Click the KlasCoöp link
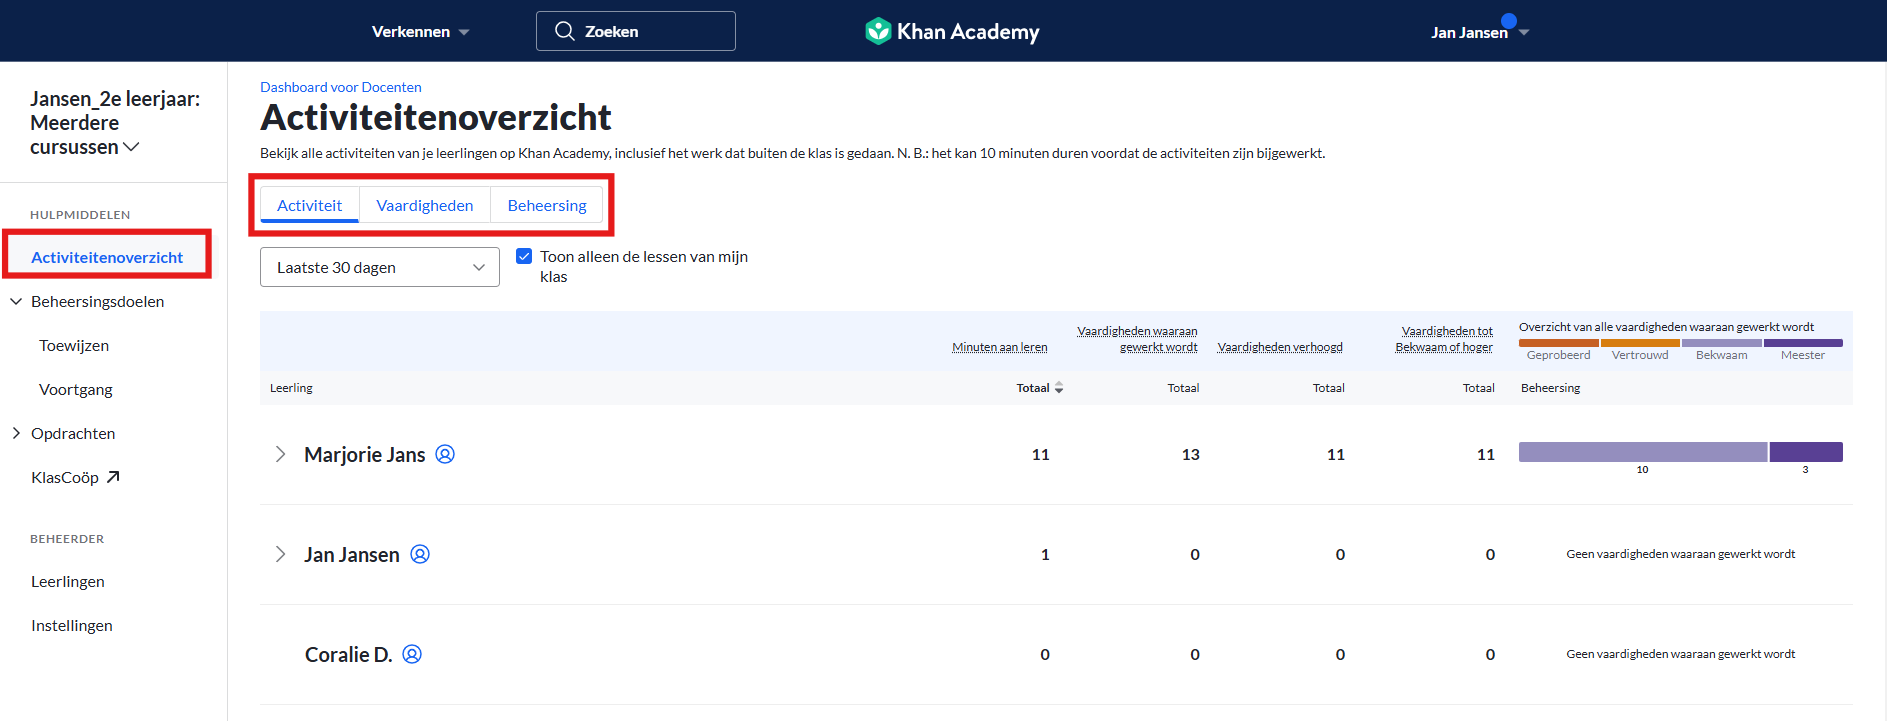 click(65, 477)
